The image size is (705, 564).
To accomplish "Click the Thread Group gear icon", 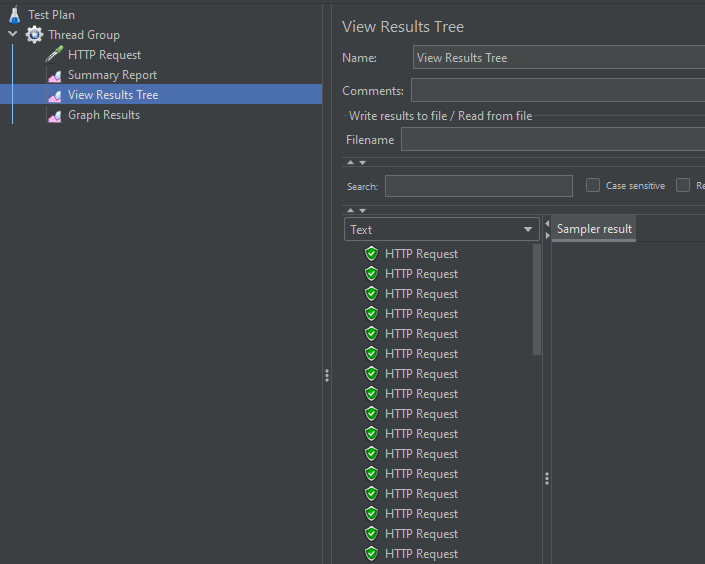I will point(35,35).
